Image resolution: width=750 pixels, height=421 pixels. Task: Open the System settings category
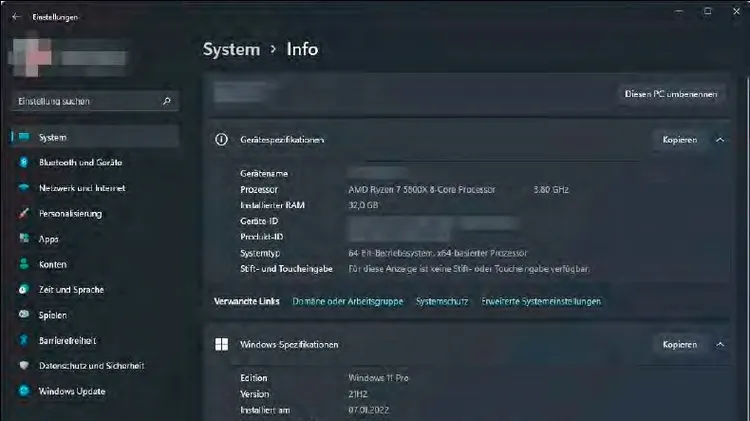(x=95, y=137)
